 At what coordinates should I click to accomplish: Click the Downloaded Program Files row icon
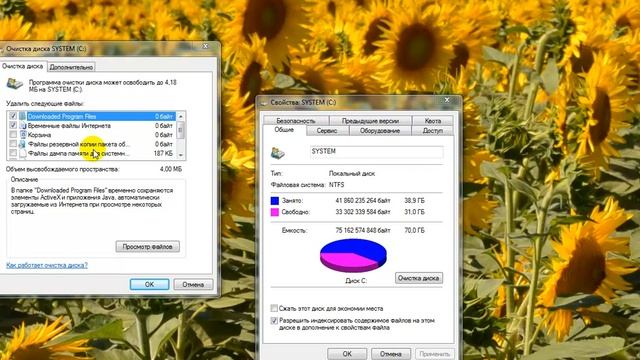(22, 116)
